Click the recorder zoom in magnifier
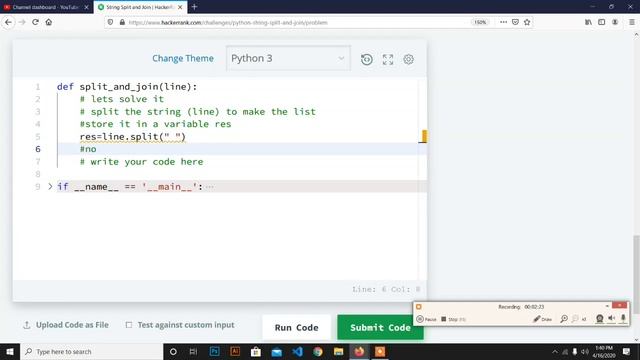This screenshot has height=360, width=640. [x=564, y=319]
